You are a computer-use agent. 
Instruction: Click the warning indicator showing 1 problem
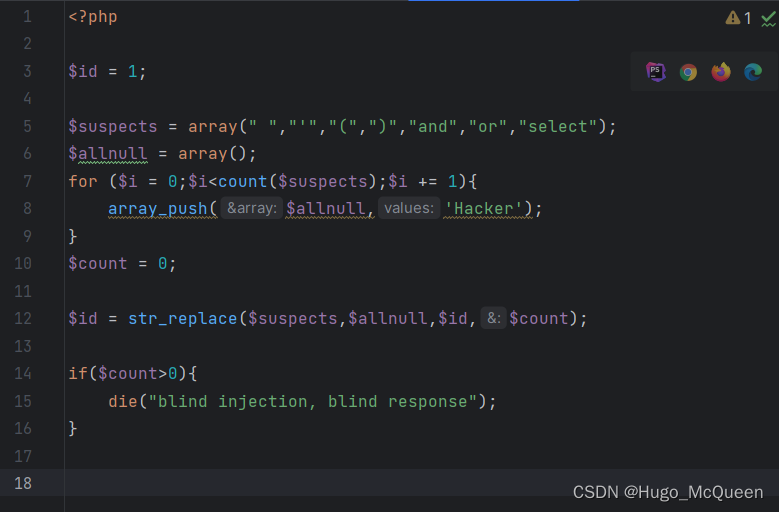738,18
